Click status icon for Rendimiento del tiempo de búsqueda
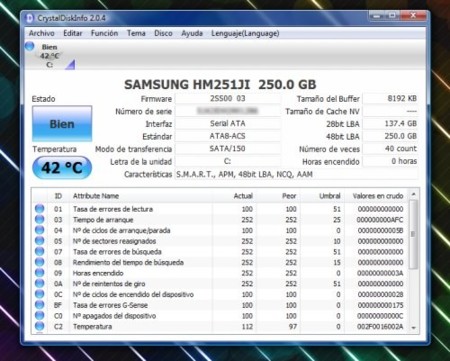This screenshot has height=361, width=450. 39,262
